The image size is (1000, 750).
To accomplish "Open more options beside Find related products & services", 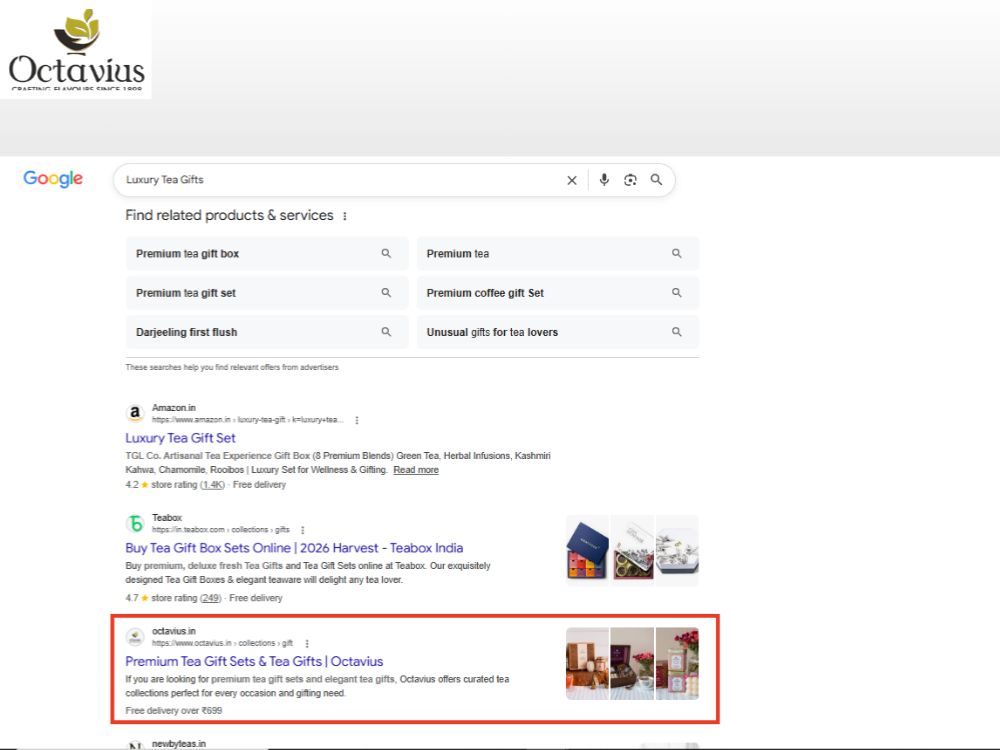I will [344, 216].
